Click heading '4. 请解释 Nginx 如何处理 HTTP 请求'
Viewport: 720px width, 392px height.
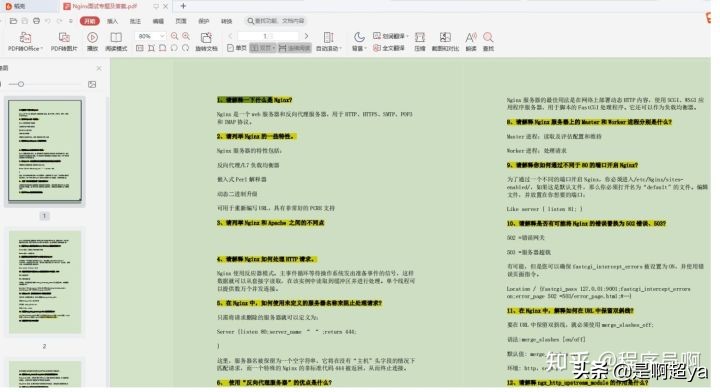click(x=267, y=259)
